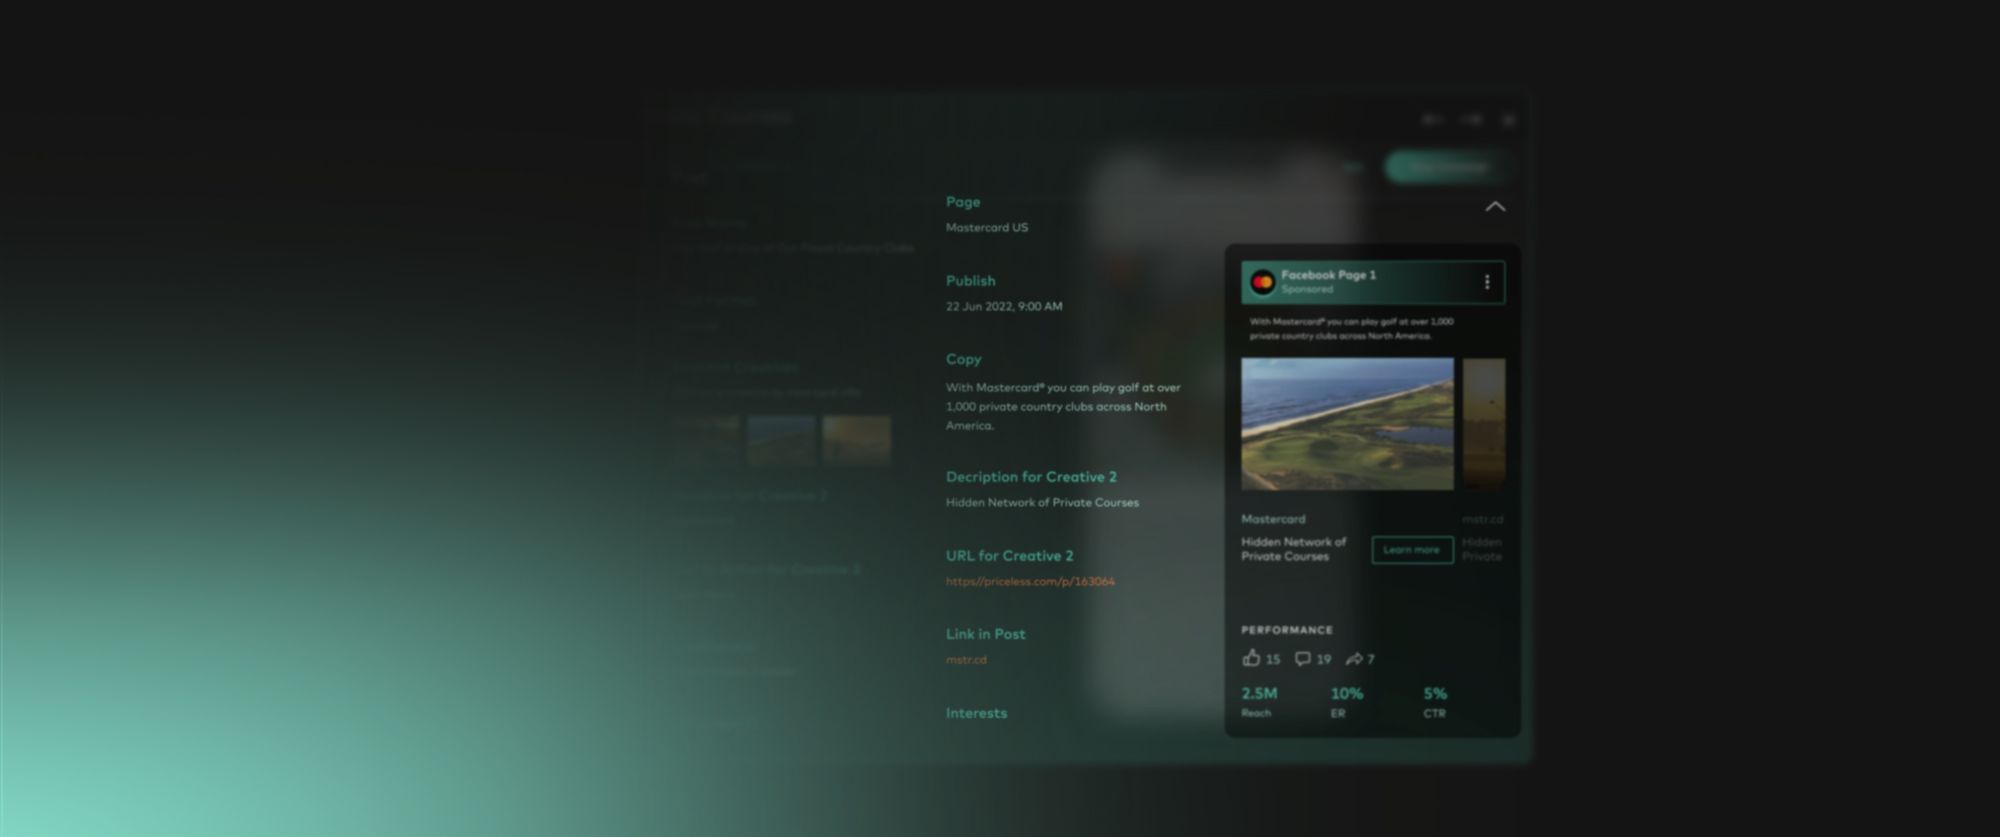2000x837 pixels.
Task: Follow the mstr.cd link under Link in Post
Action: pos(966,660)
